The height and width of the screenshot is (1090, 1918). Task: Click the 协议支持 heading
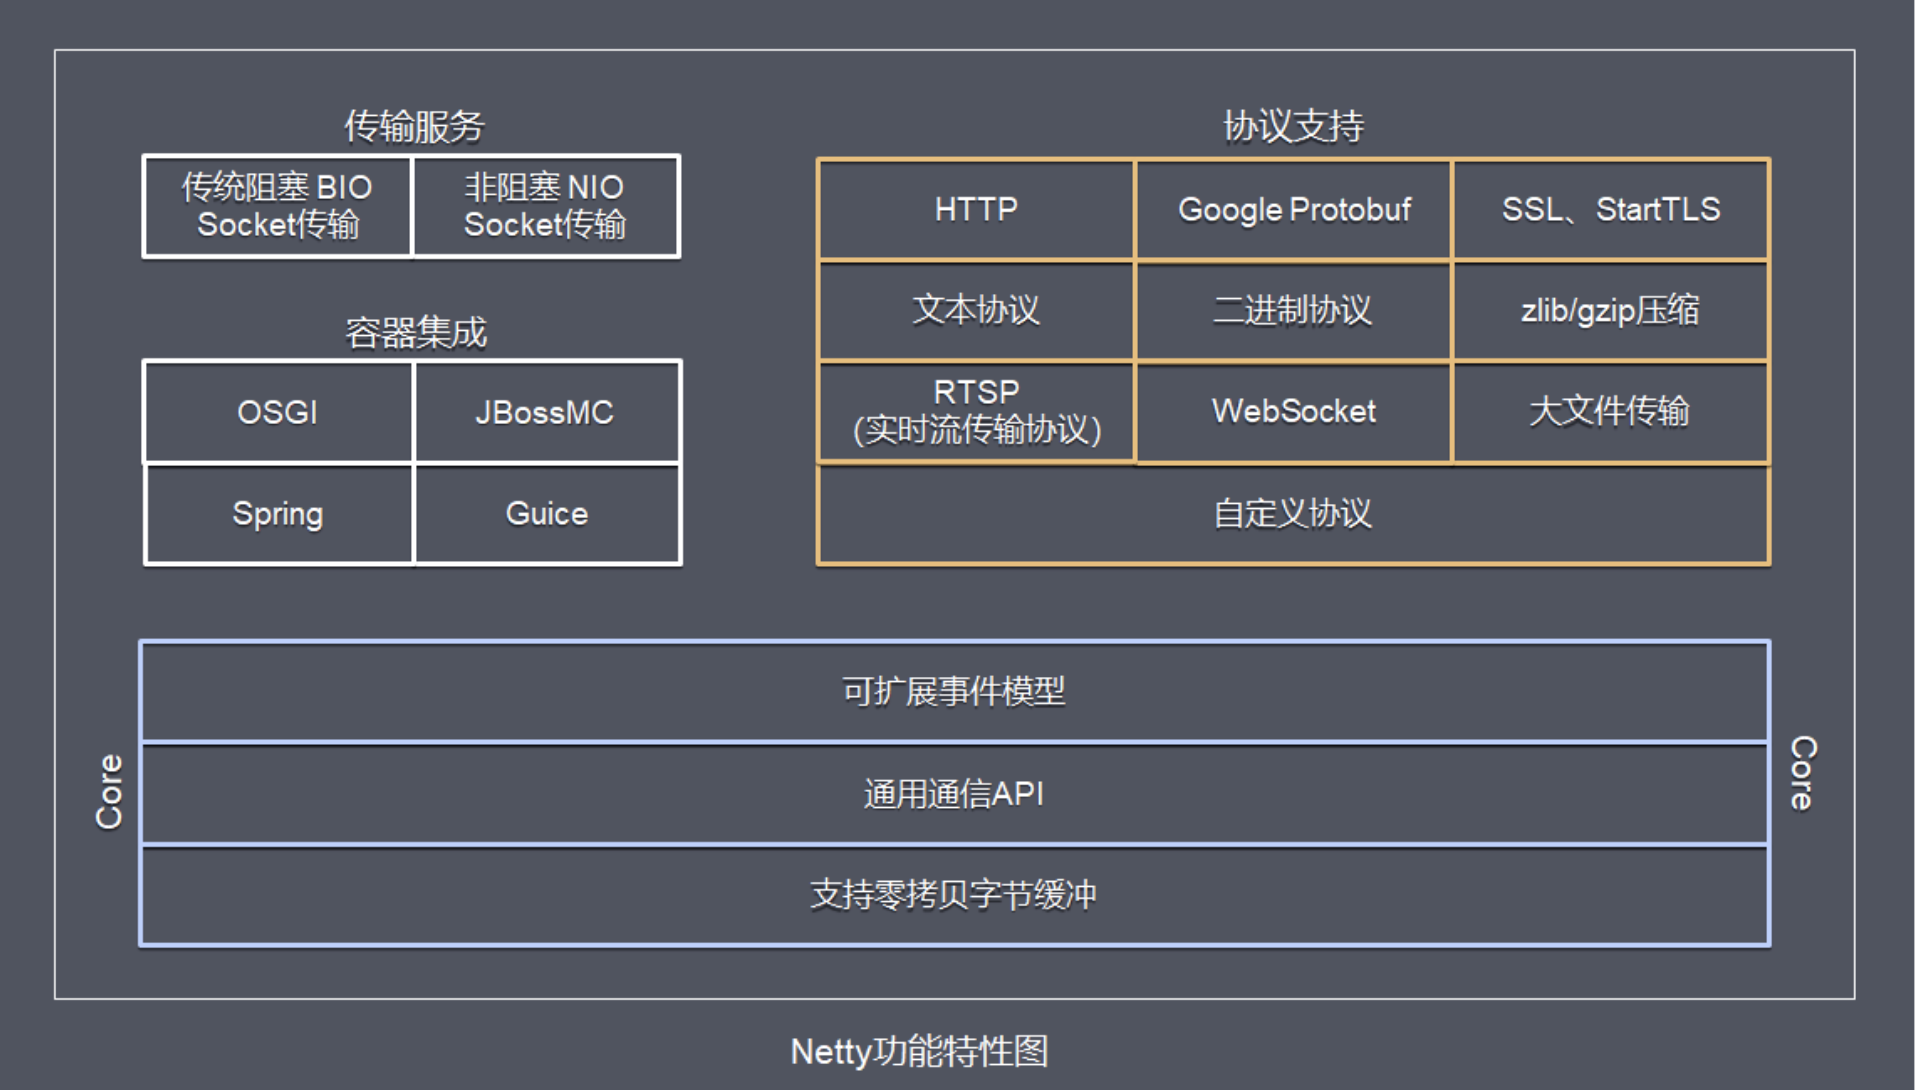point(1293,126)
